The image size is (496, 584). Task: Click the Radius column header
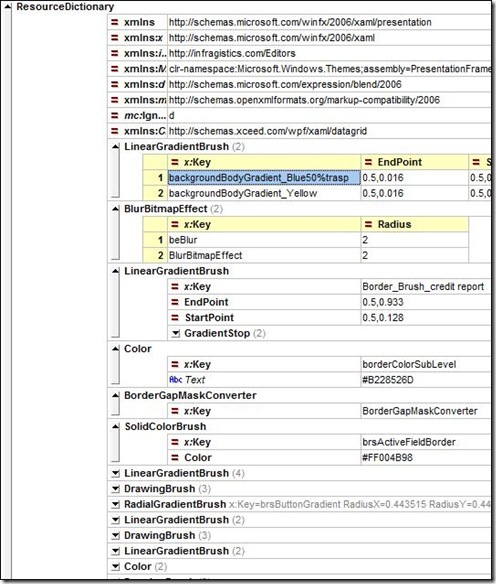point(414,225)
